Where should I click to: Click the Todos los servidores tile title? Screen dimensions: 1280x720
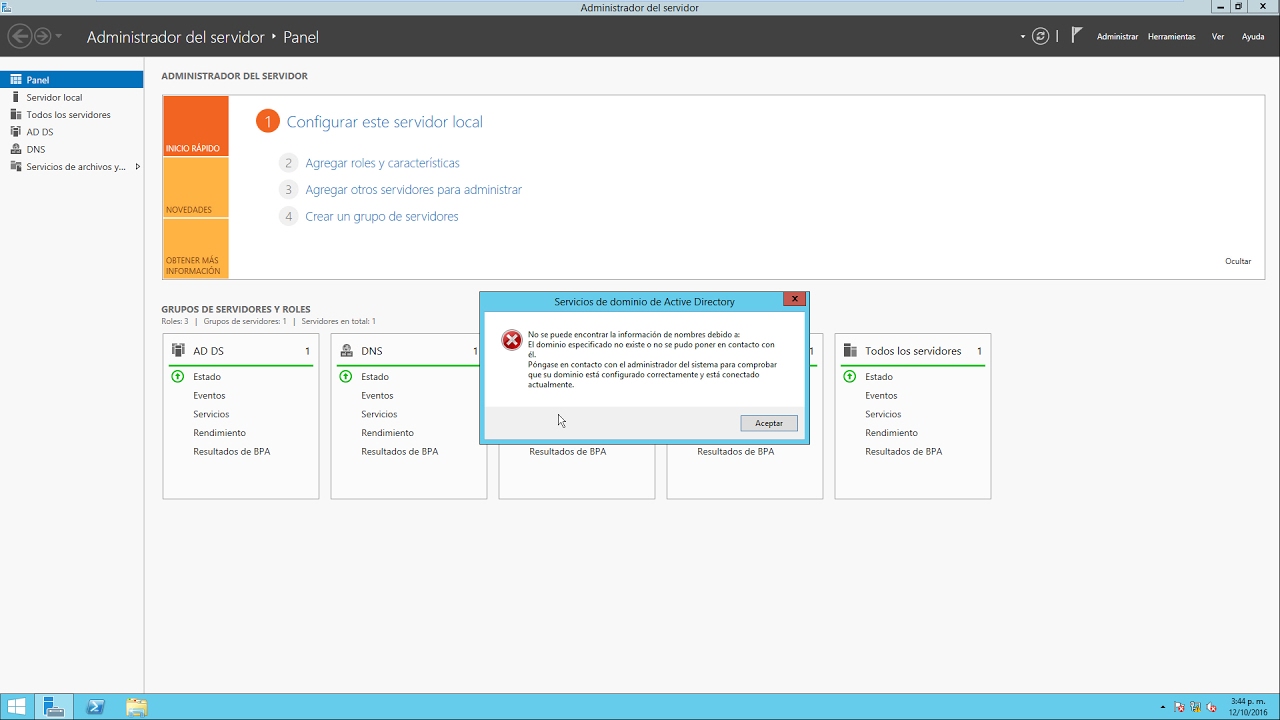pos(913,351)
